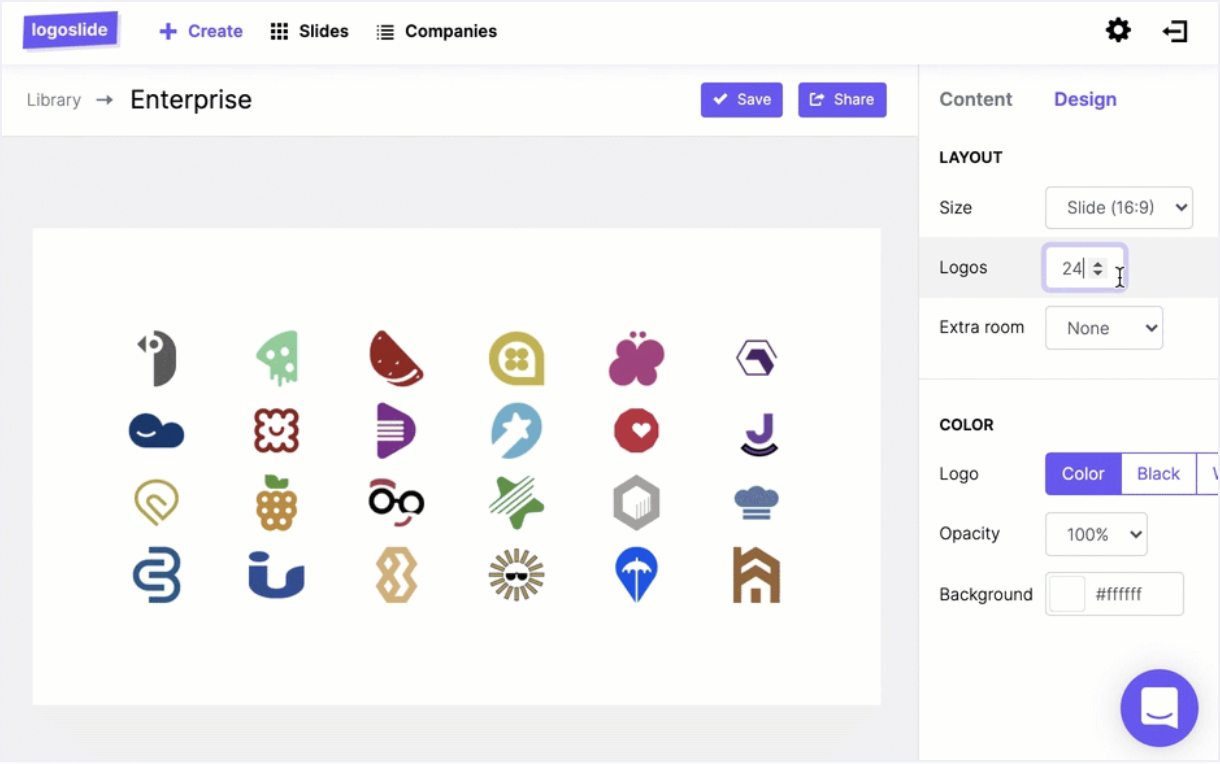The height and width of the screenshot is (764, 1220).
Task: Set logo style to Black
Action: tap(1158, 474)
